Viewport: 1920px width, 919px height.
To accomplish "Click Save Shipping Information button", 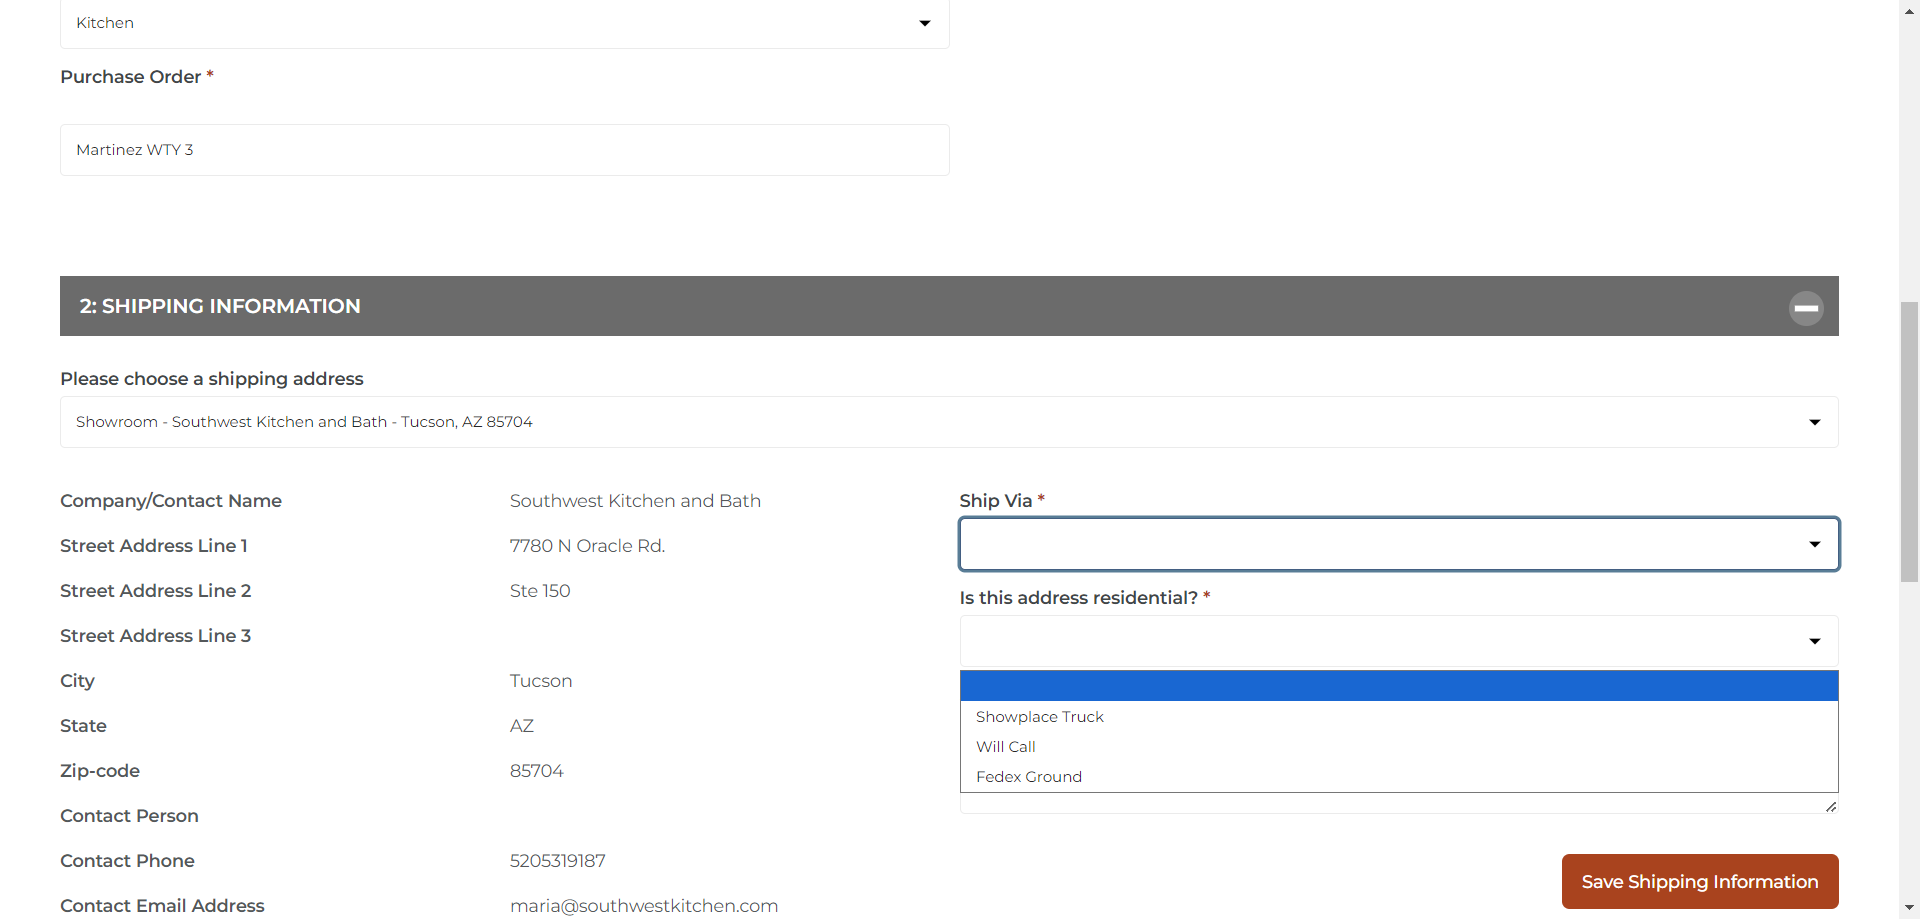I will [1699, 881].
